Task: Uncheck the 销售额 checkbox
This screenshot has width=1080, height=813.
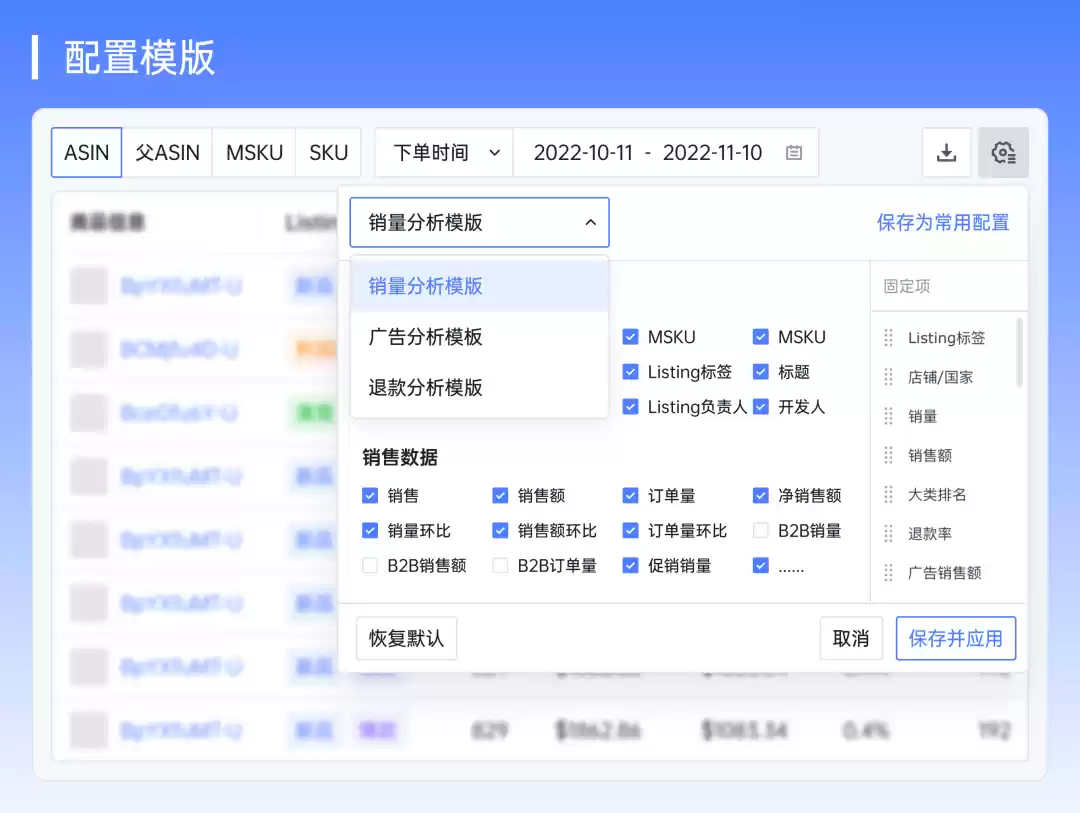Action: coord(500,495)
